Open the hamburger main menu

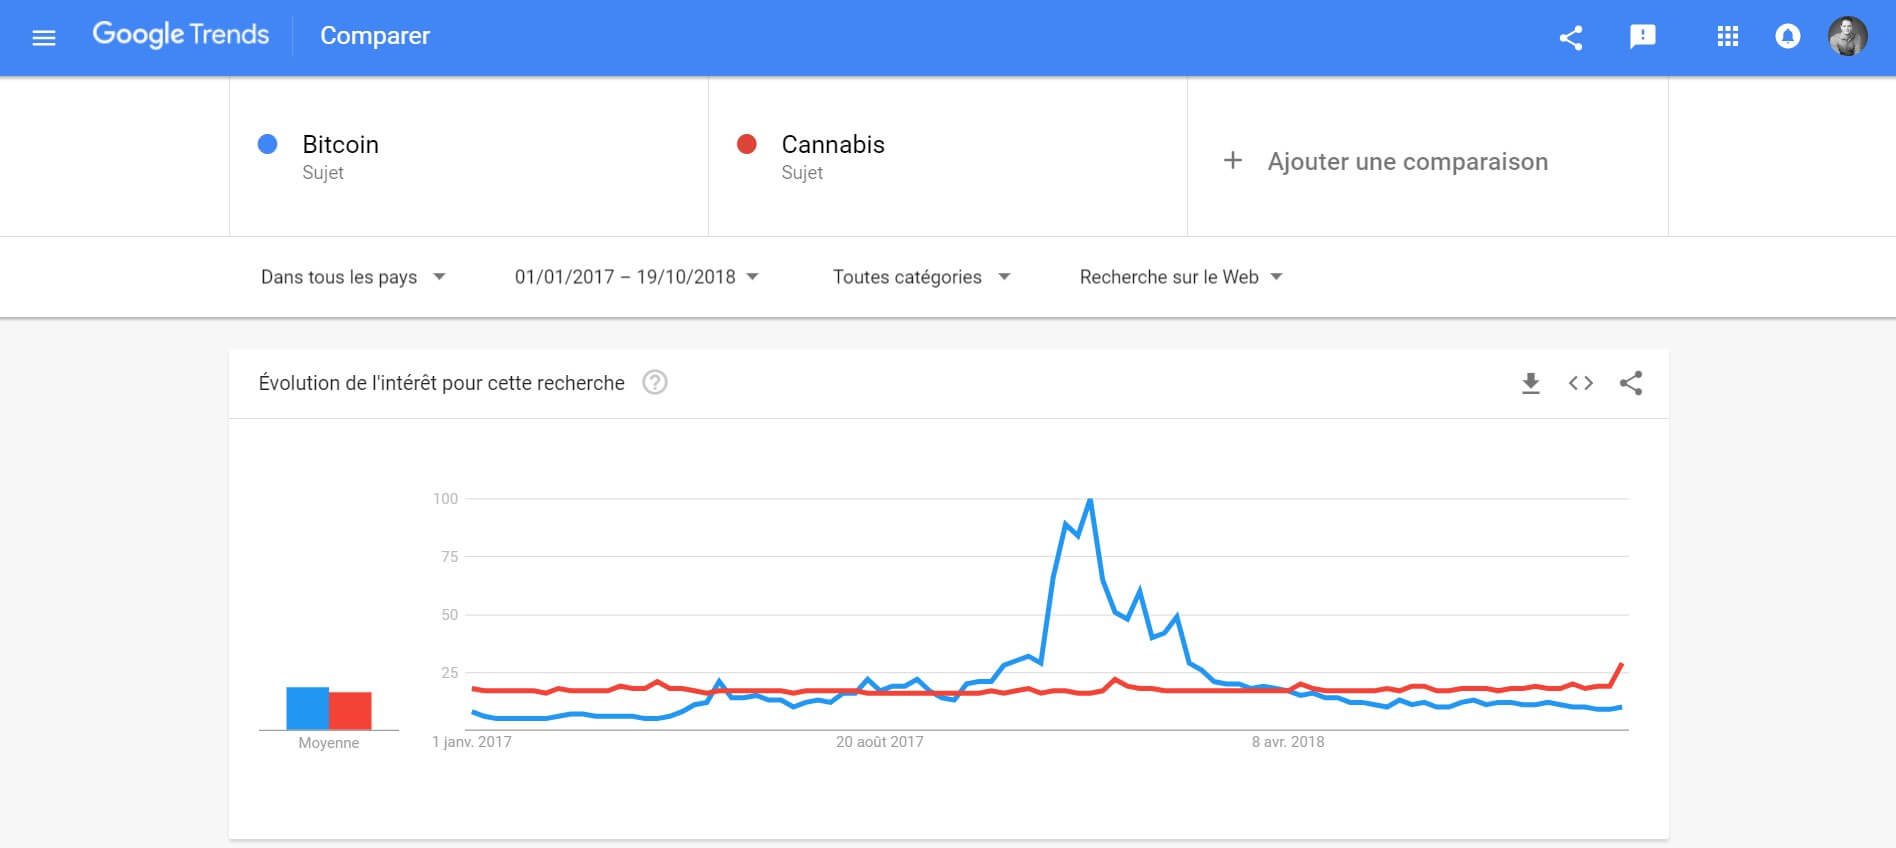[44, 38]
